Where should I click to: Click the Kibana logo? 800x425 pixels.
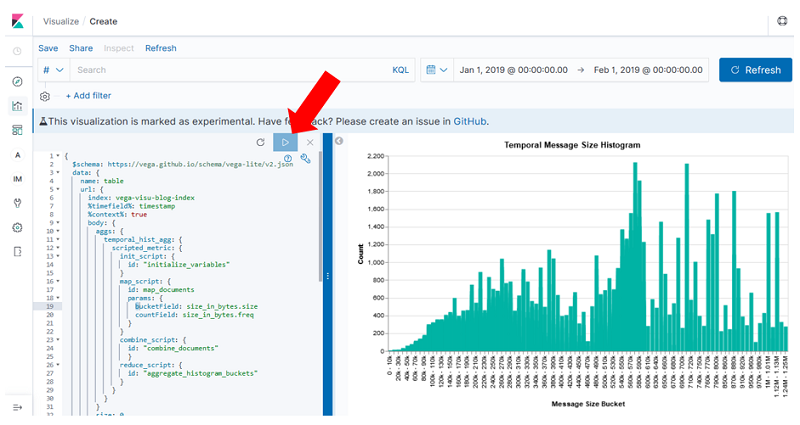point(17,19)
